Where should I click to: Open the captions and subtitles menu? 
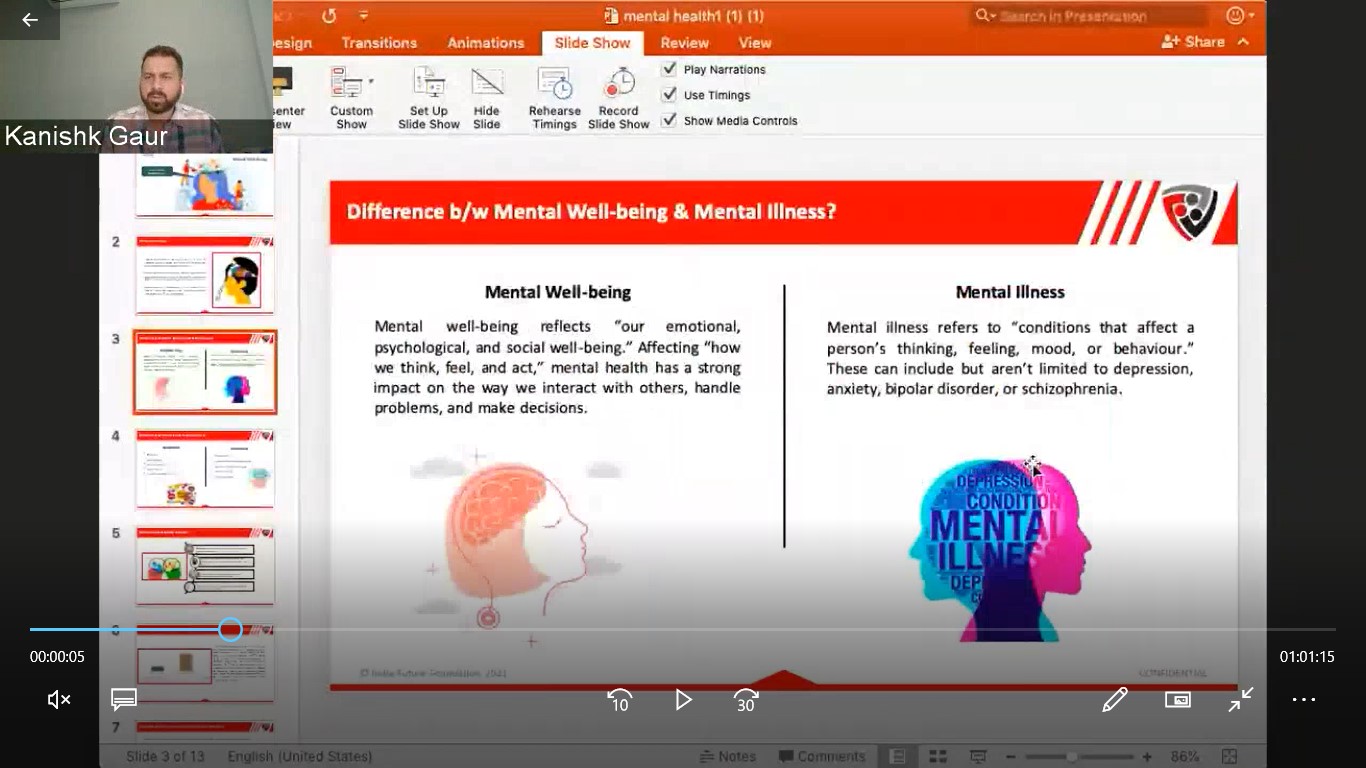click(124, 700)
